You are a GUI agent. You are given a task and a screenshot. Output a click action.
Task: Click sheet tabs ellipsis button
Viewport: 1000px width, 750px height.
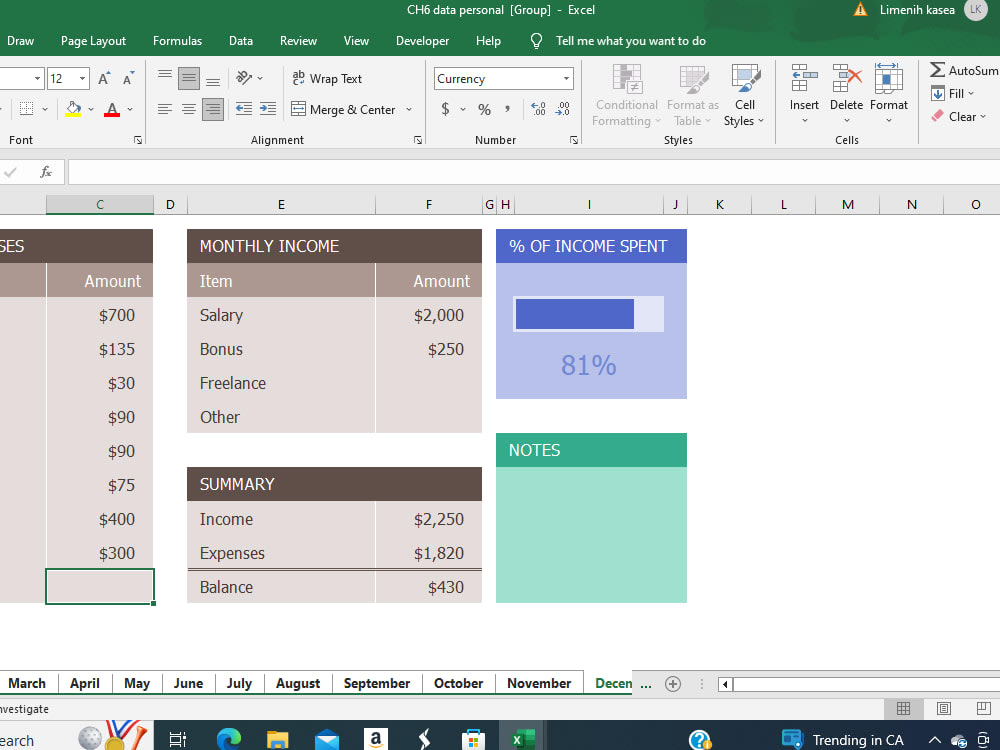click(645, 684)
